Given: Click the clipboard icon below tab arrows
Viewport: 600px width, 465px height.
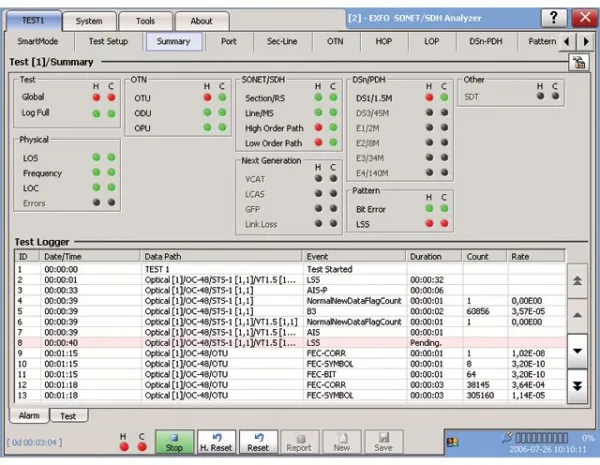Looking at the screenshot, I should [577, 63].
